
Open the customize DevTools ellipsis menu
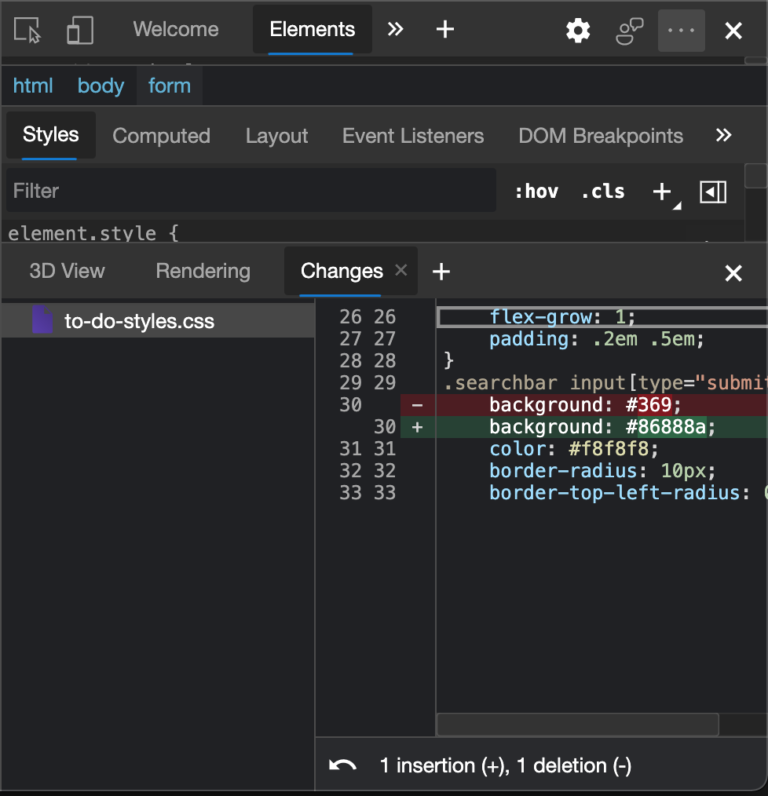pos(681,31)
